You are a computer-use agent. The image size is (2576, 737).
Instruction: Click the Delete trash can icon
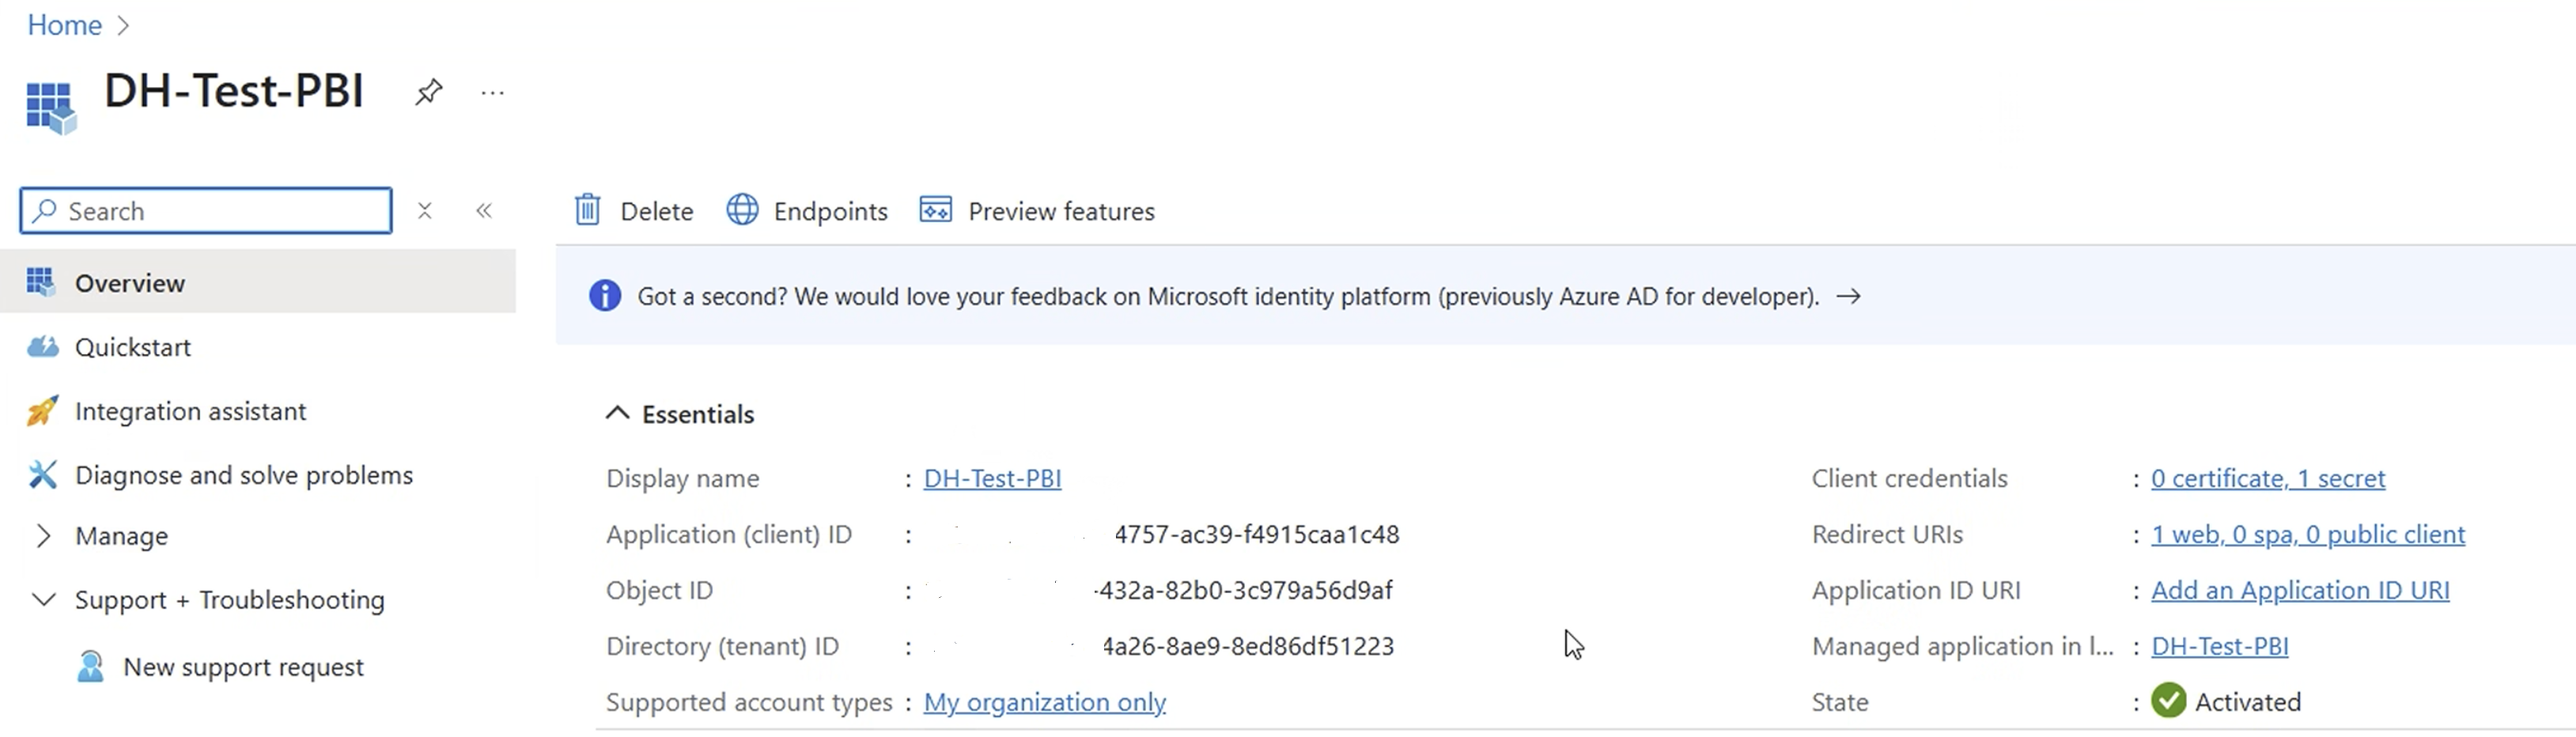tap(587, 211)
